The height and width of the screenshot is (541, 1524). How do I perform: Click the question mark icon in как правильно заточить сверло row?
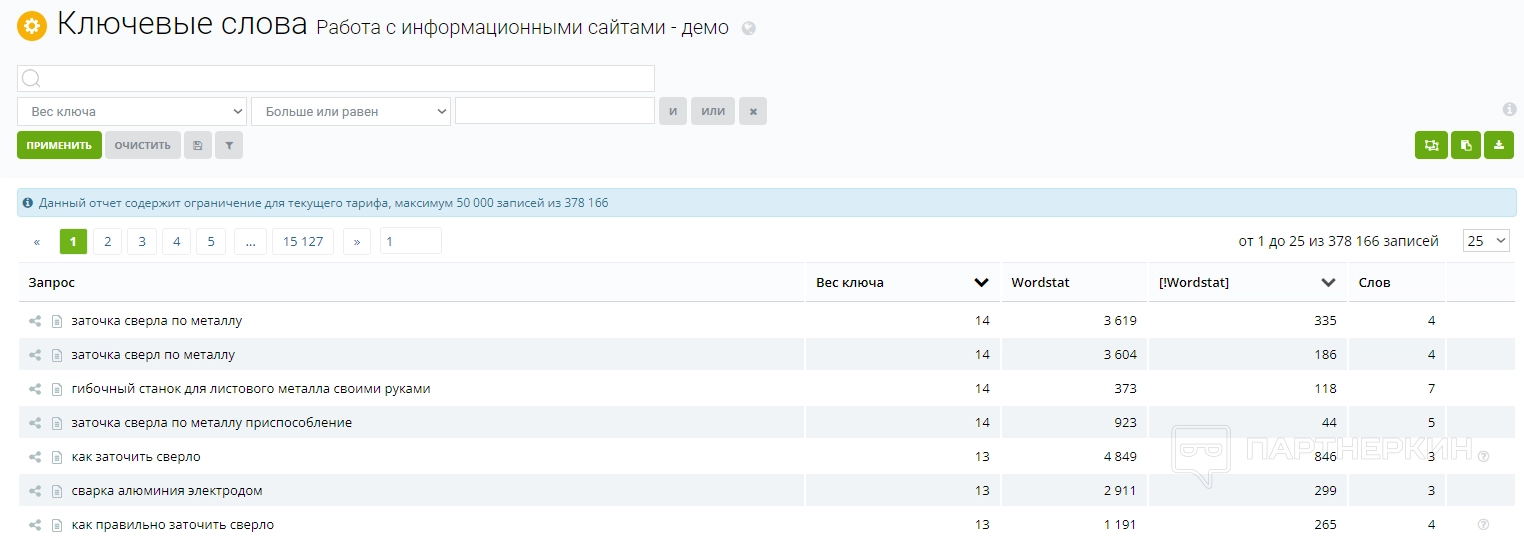click(1483, 524)
